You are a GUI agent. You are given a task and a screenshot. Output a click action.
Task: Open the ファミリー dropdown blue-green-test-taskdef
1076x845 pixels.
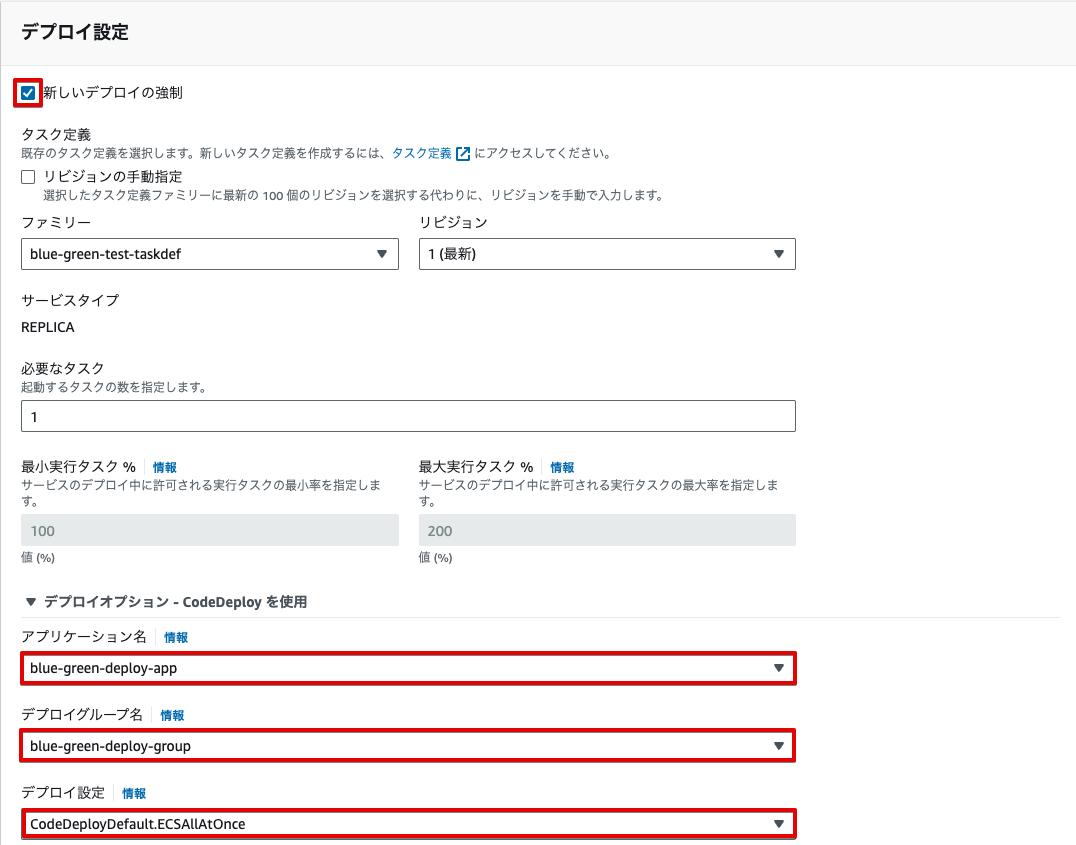pos(210,254)
